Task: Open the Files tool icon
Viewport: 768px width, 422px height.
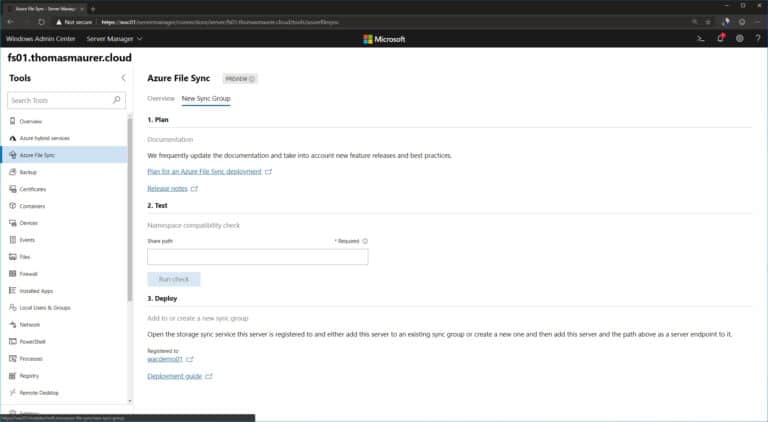Action: tap(13, 257)
